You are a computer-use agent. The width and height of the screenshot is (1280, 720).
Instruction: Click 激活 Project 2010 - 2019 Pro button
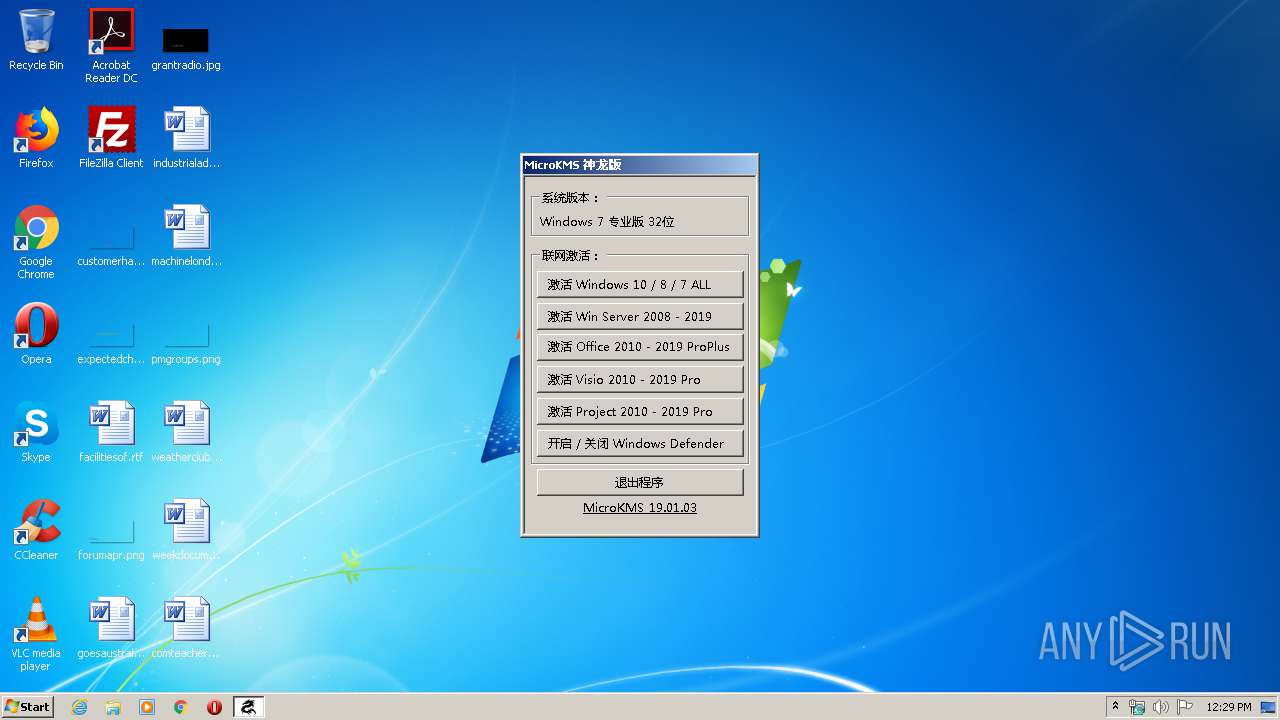click(640, 411)
